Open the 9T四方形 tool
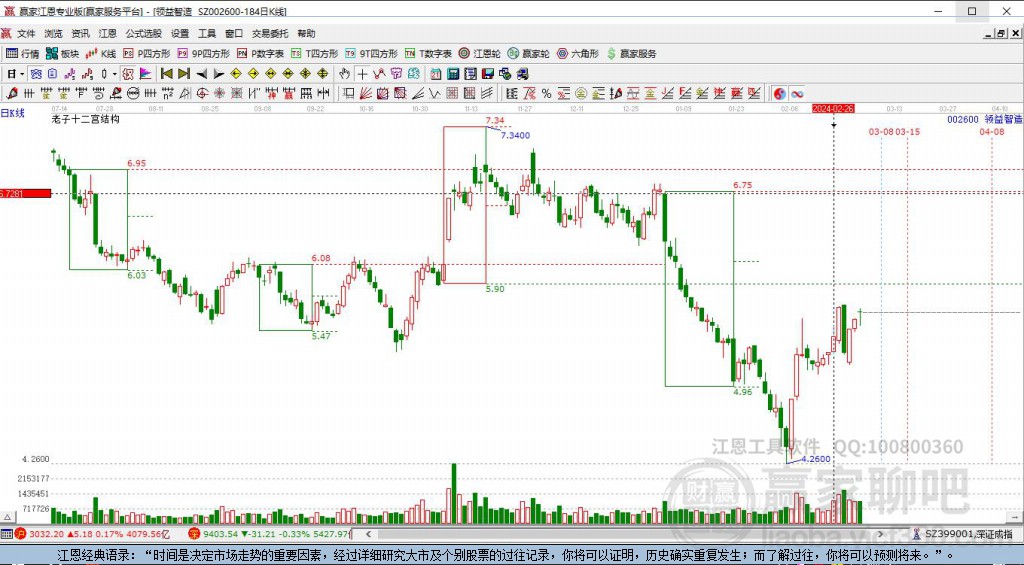 coord(372,54)
